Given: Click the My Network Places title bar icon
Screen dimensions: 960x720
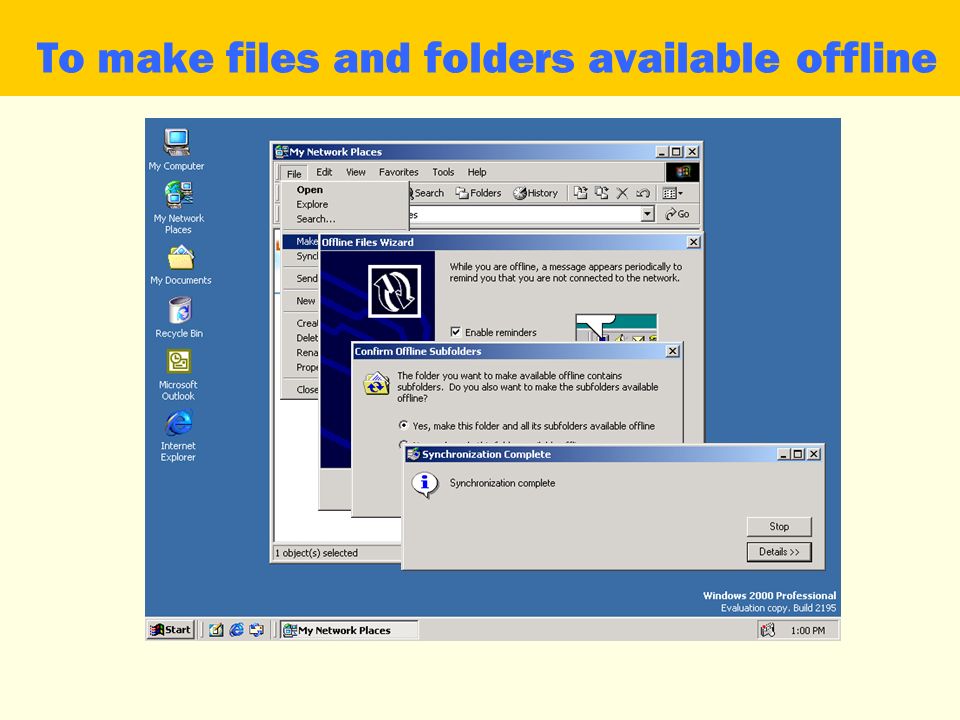Looking at the screenshot, I should point(282,151).
